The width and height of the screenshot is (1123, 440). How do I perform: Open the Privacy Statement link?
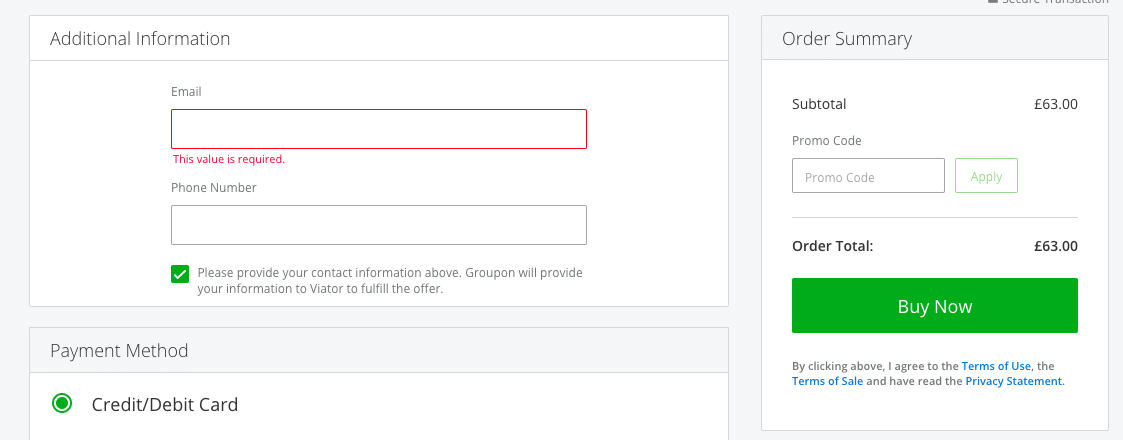(1013, 381)
